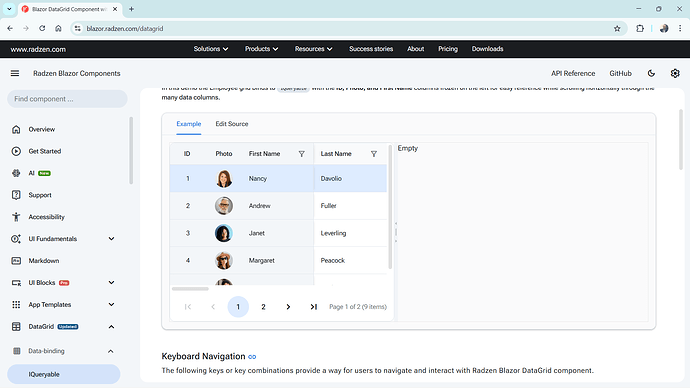Switch to the Example tab

pos(189,124)
